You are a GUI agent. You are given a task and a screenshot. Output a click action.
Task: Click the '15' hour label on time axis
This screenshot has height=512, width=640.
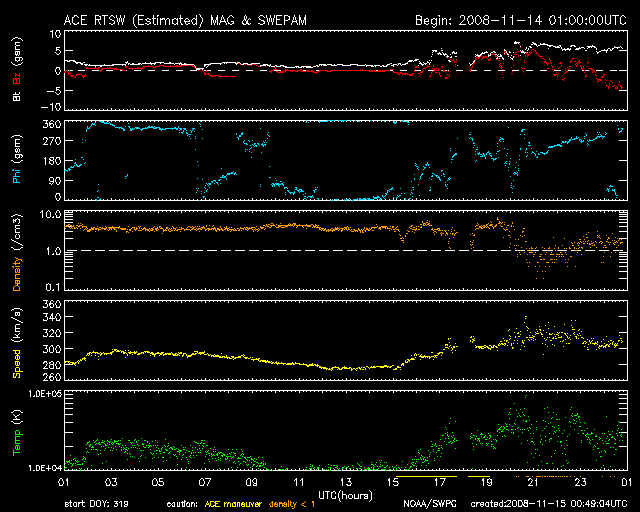click(393, 483)
